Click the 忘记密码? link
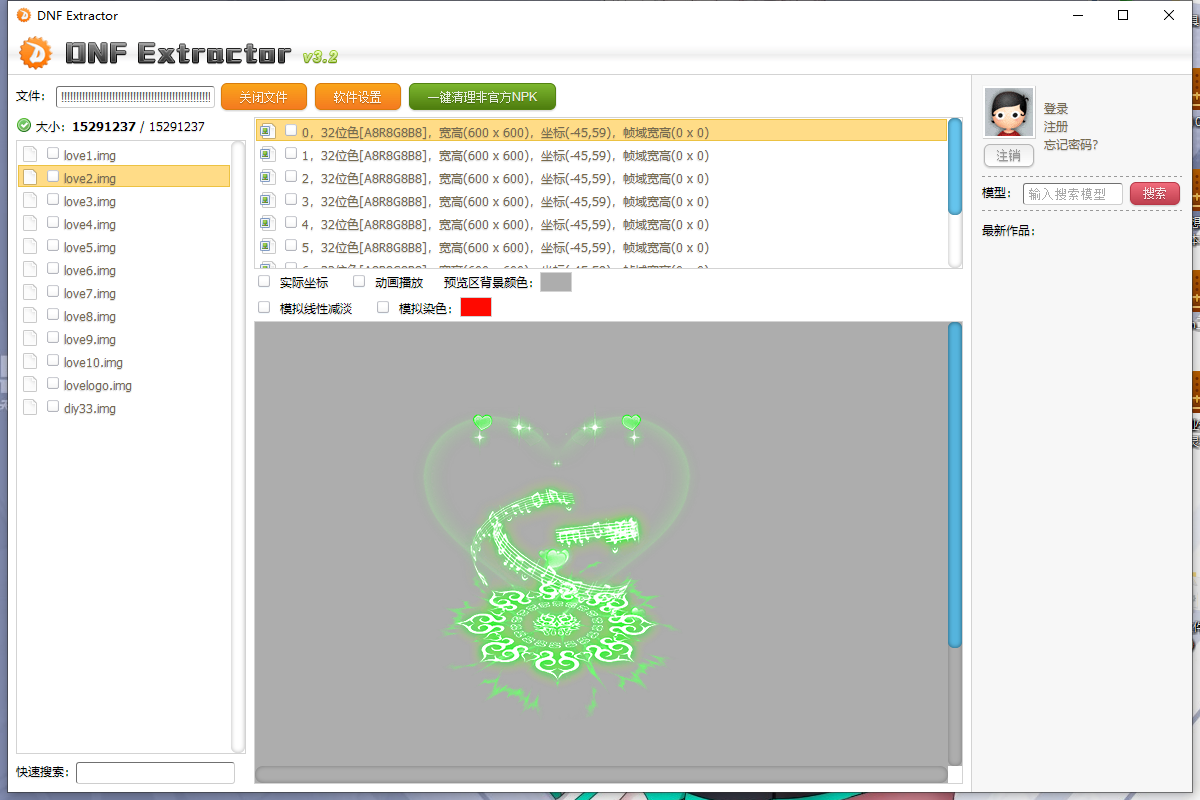The image size is (1200, 800). tap(1071, 145)
